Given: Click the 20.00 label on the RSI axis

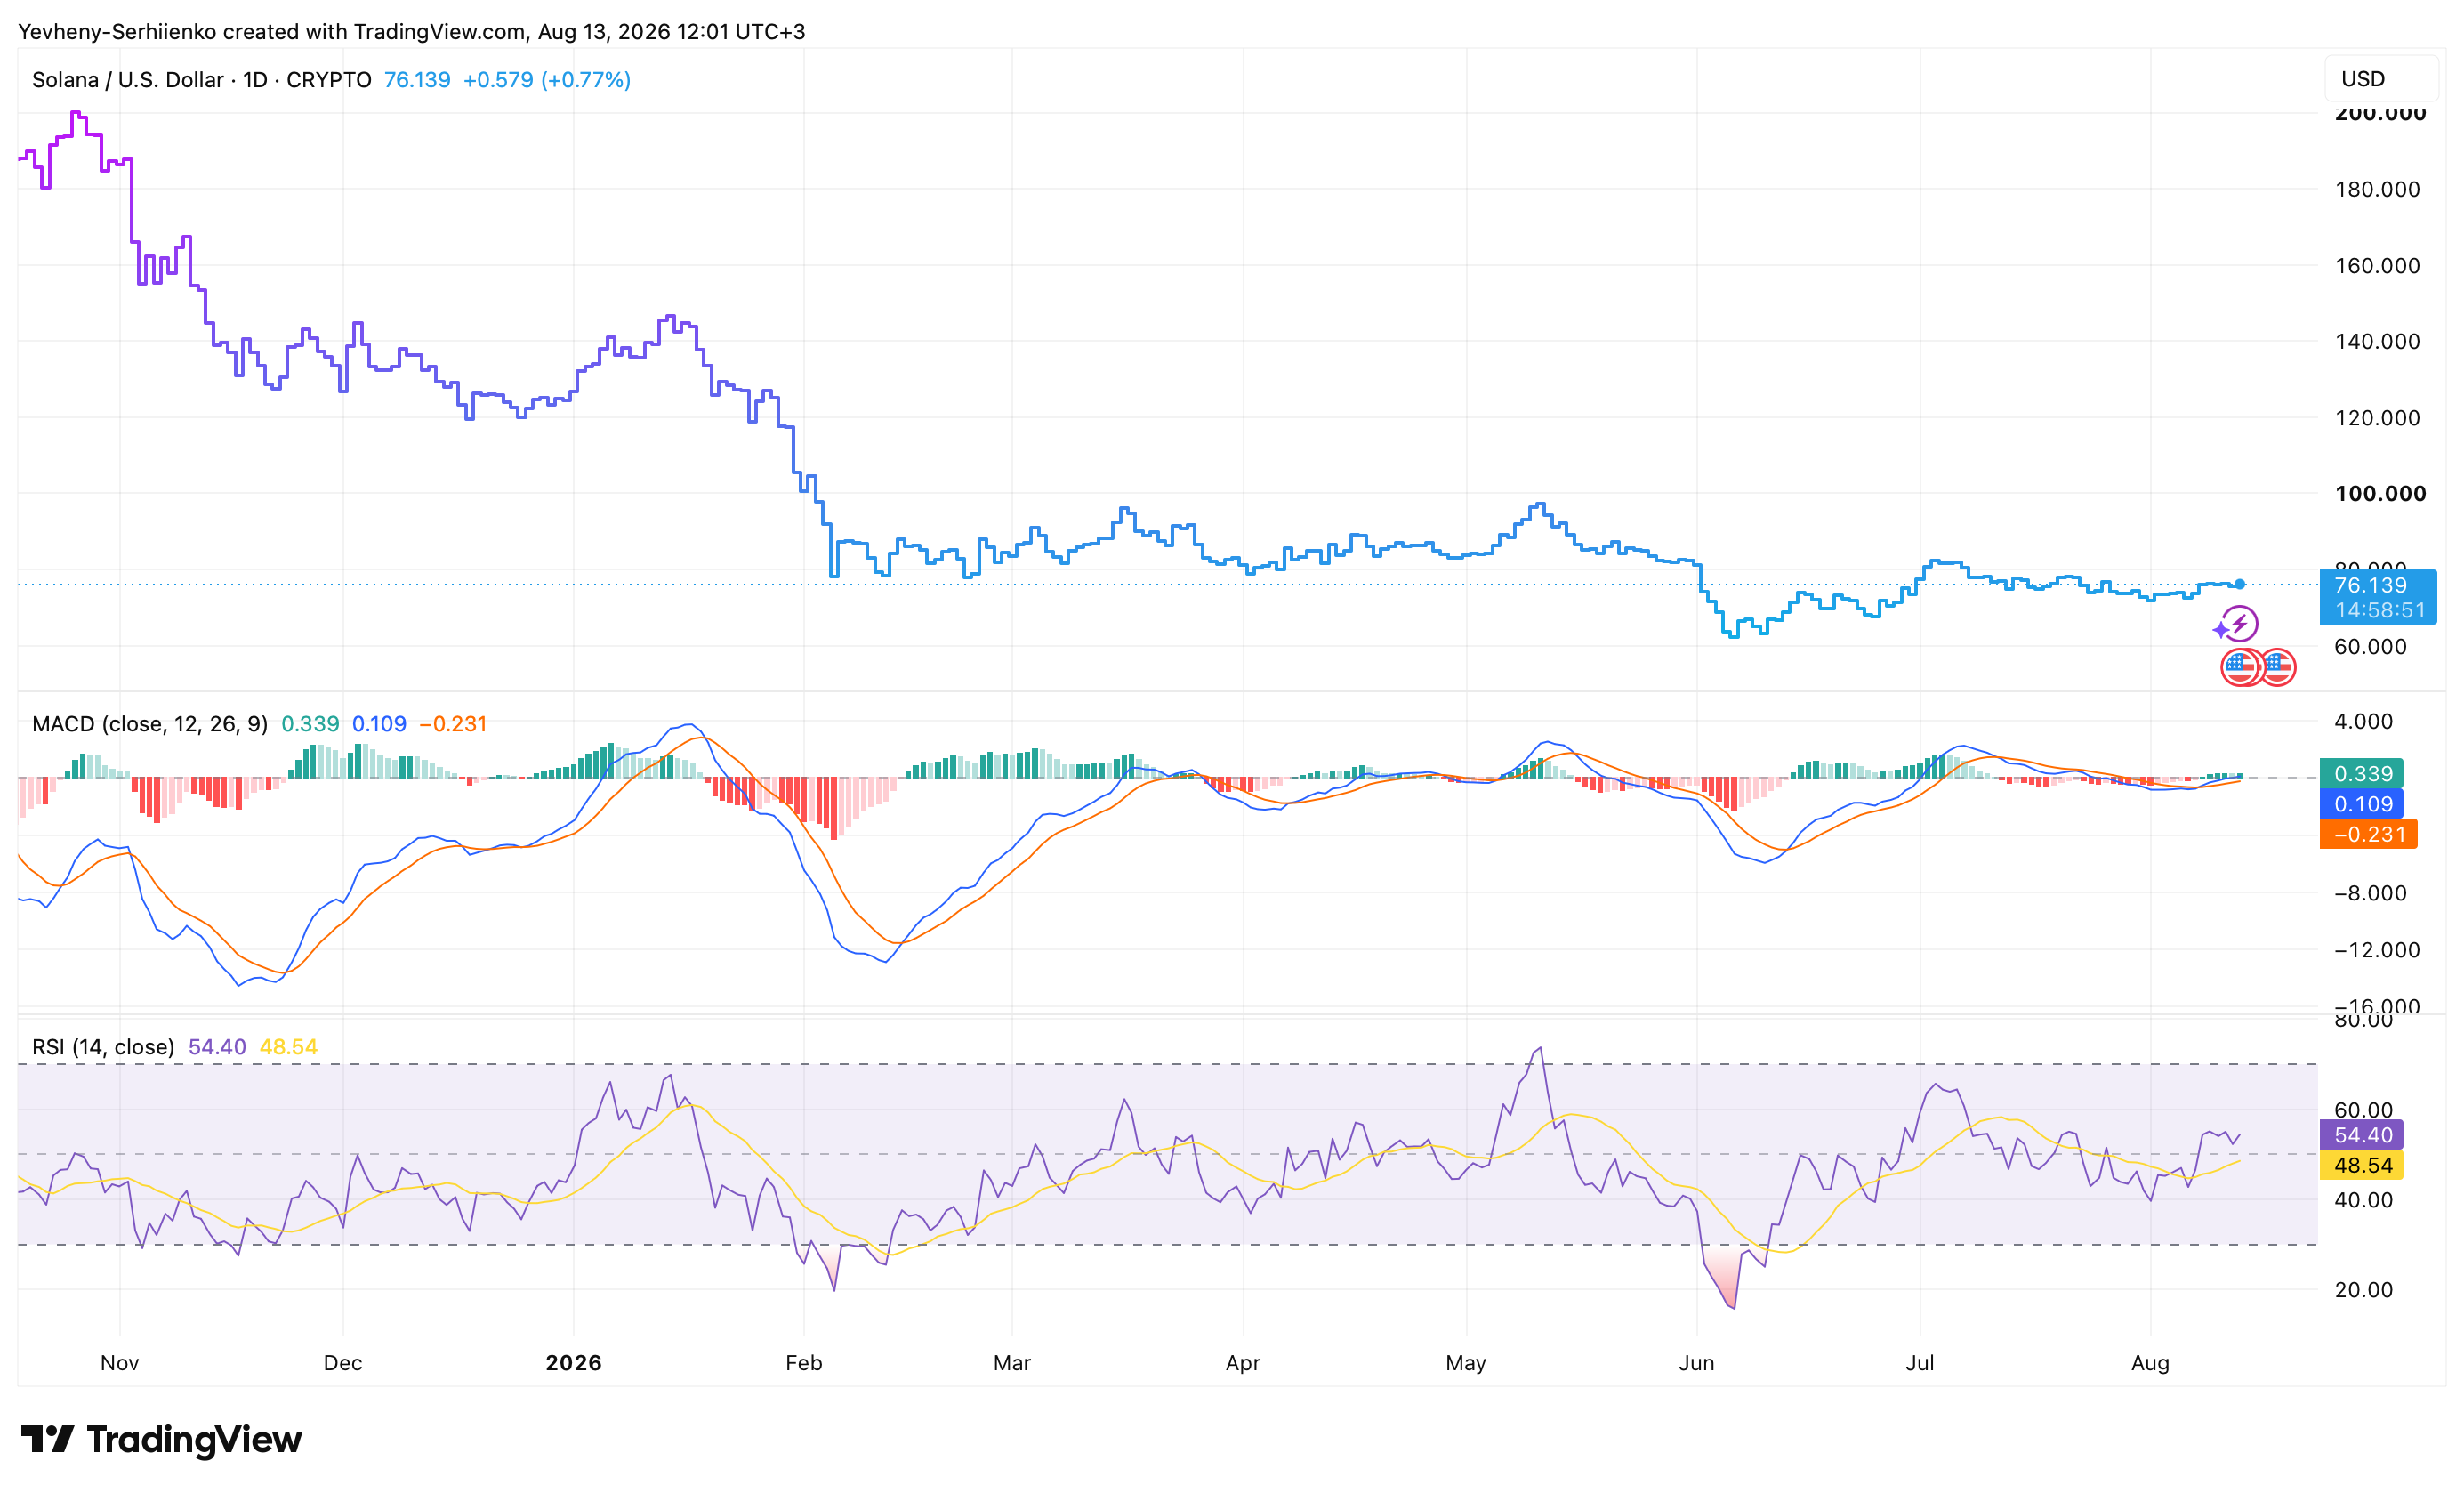Looking at the screenshot, I should pyautogui.click(x=2363, y=1290).
